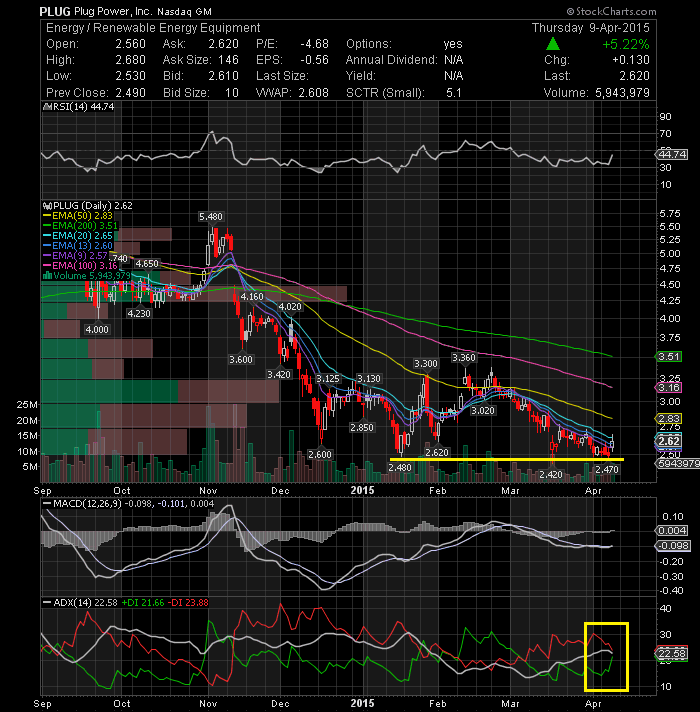Click the 2015 label on price time axis

pyautogui.click(x=362, y=491)
